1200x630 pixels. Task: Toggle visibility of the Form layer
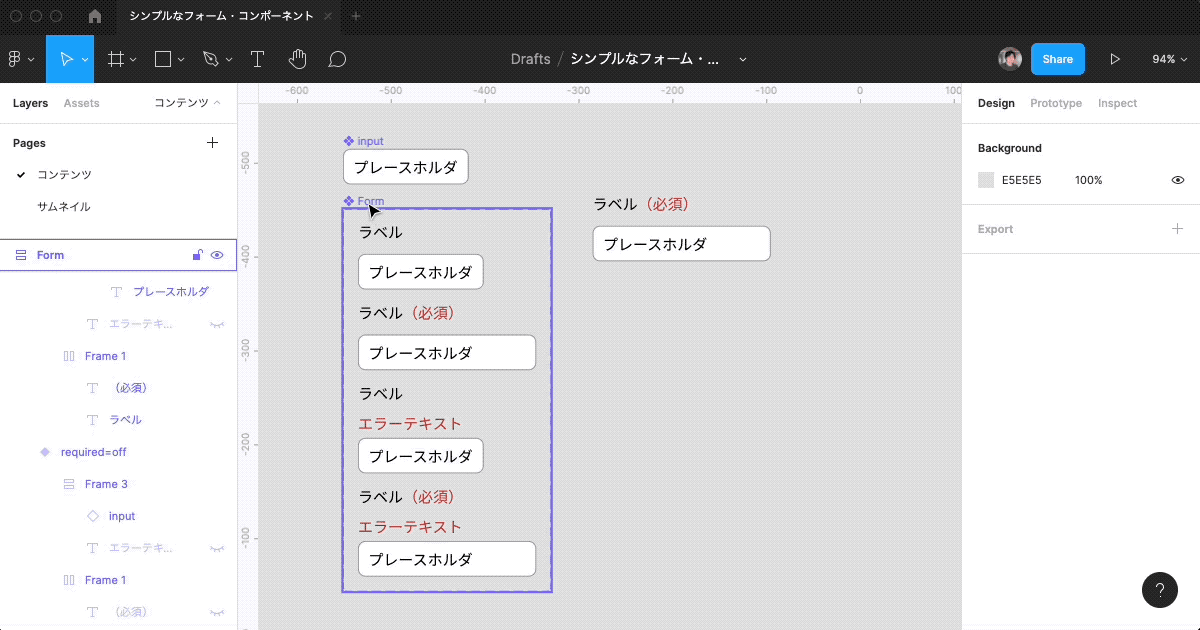217,255
